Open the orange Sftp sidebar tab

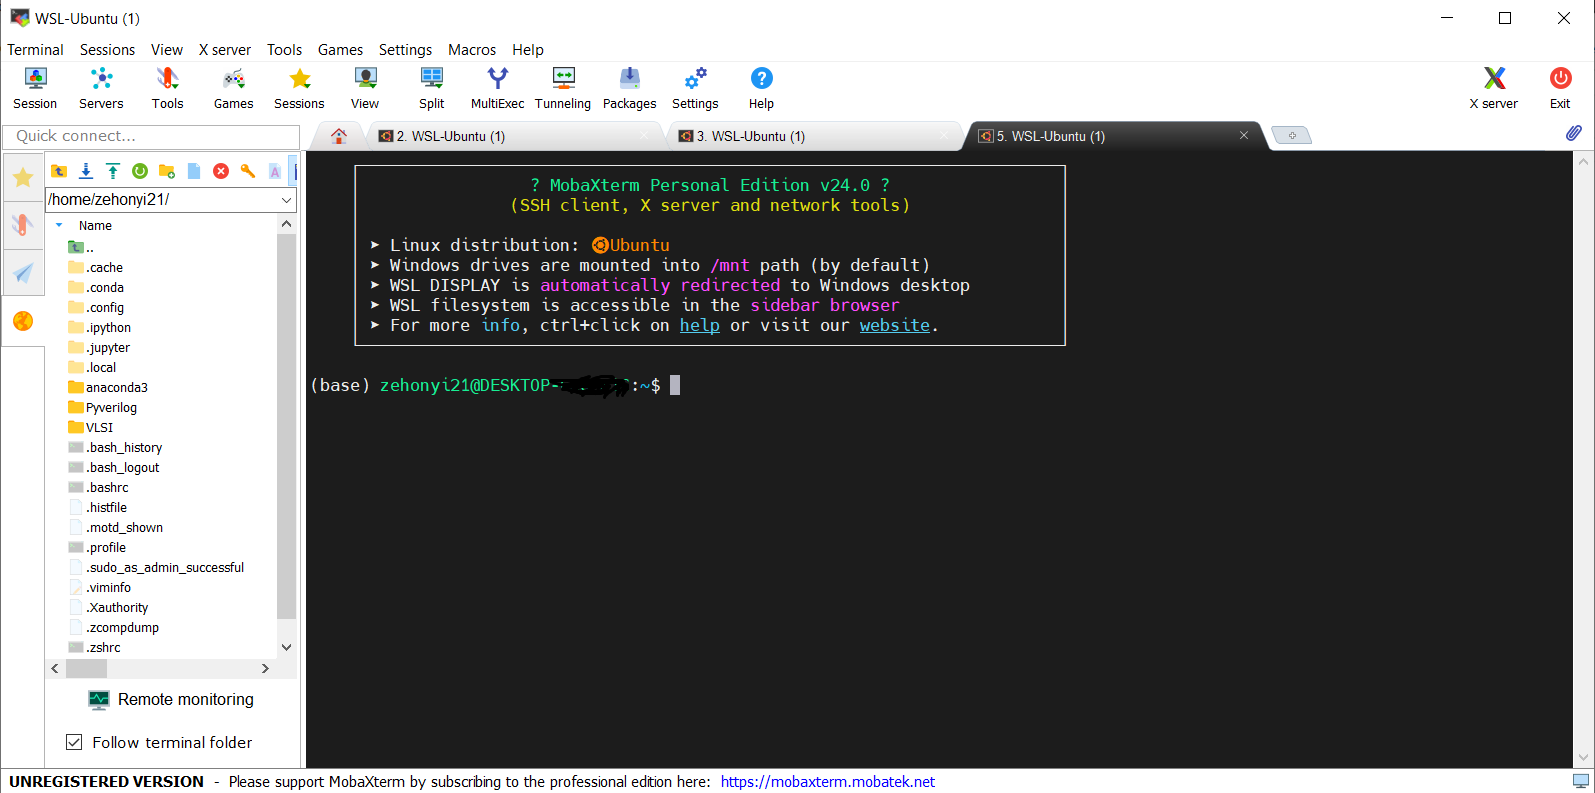pos(23,321)
